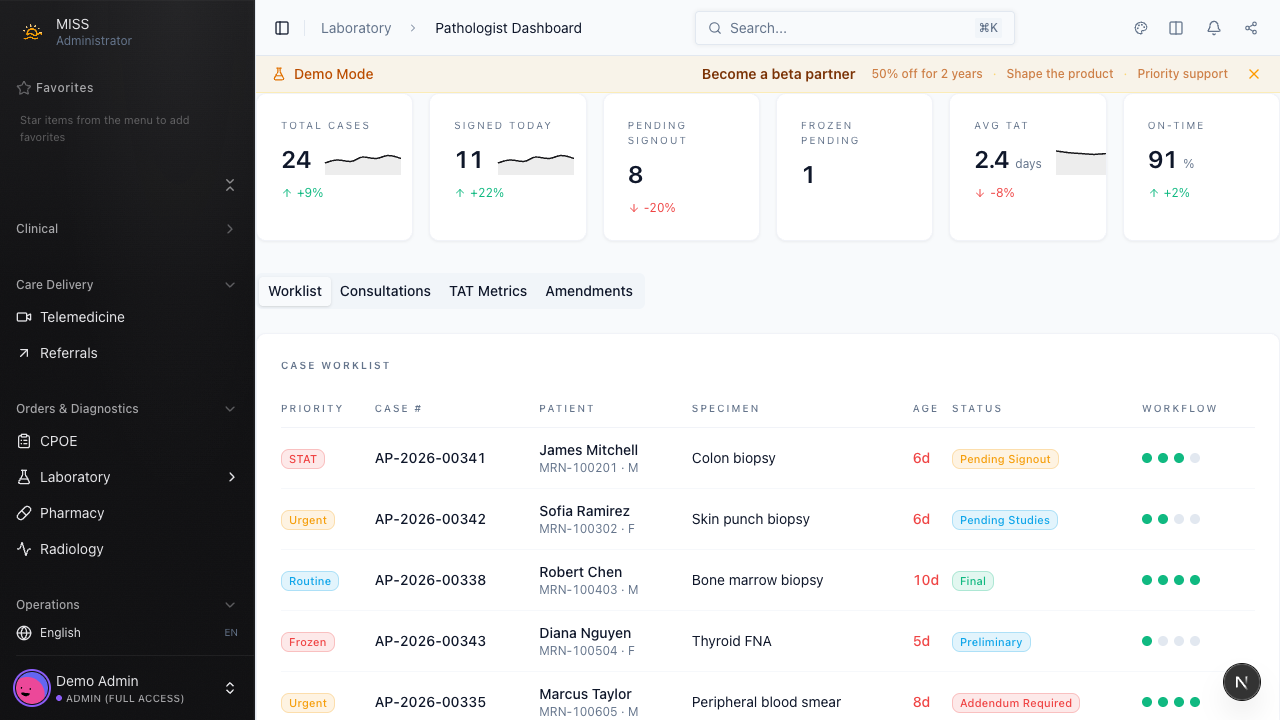Open case AP-2026-00341 row

click(430, 458)
